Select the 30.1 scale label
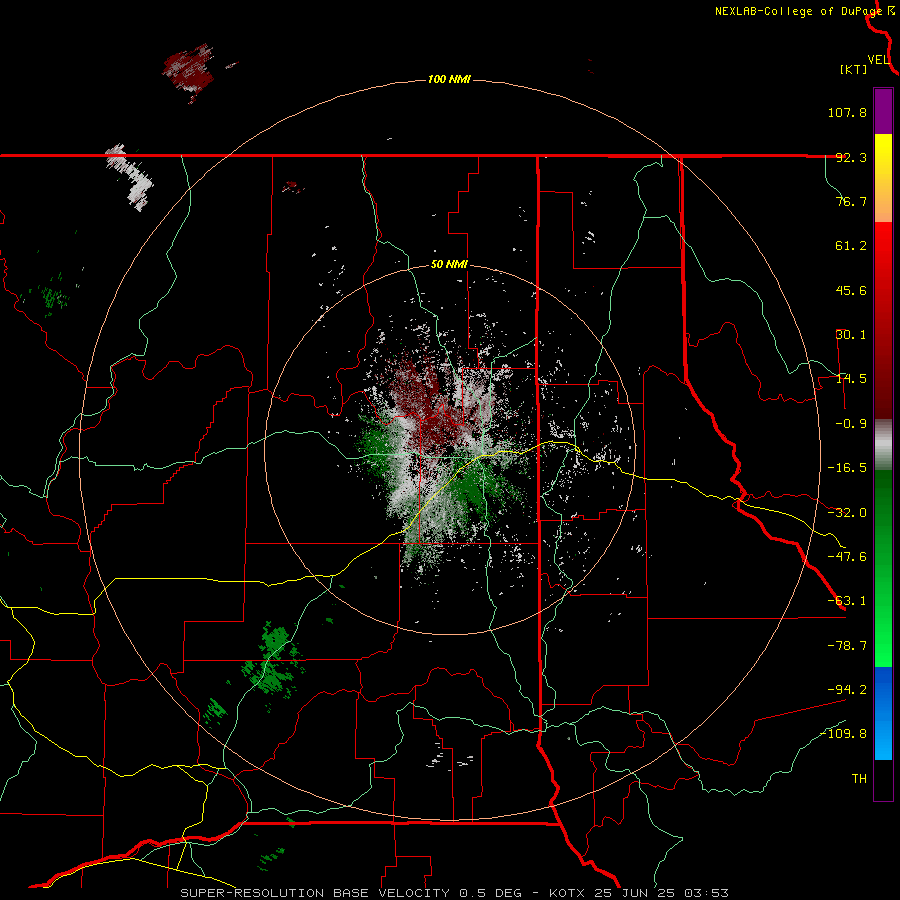 851,335
